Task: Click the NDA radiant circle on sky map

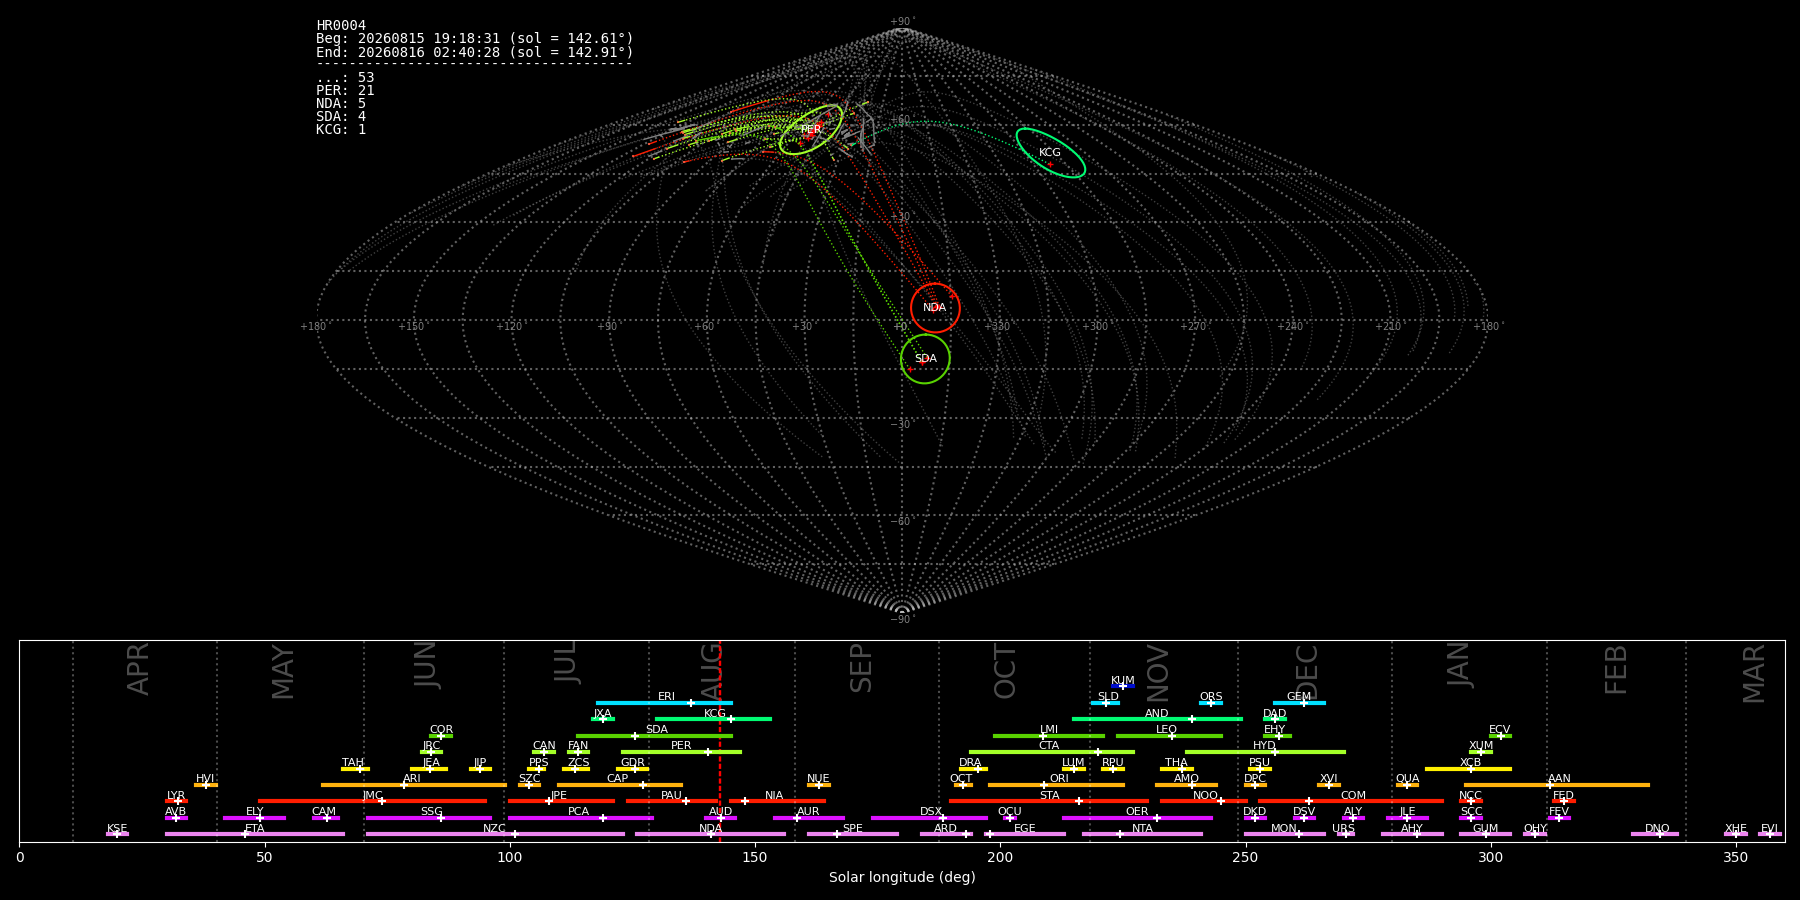Action: pyautogui.click(x=935, y=308)
